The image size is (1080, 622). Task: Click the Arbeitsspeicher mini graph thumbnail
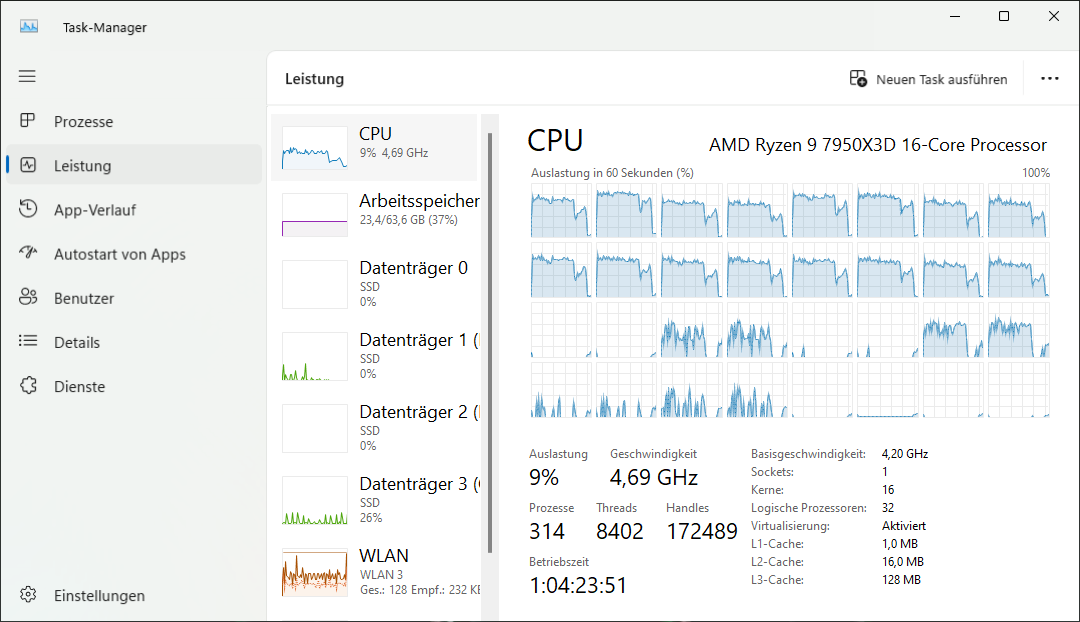pyautogui.click(x=315, y=215)
